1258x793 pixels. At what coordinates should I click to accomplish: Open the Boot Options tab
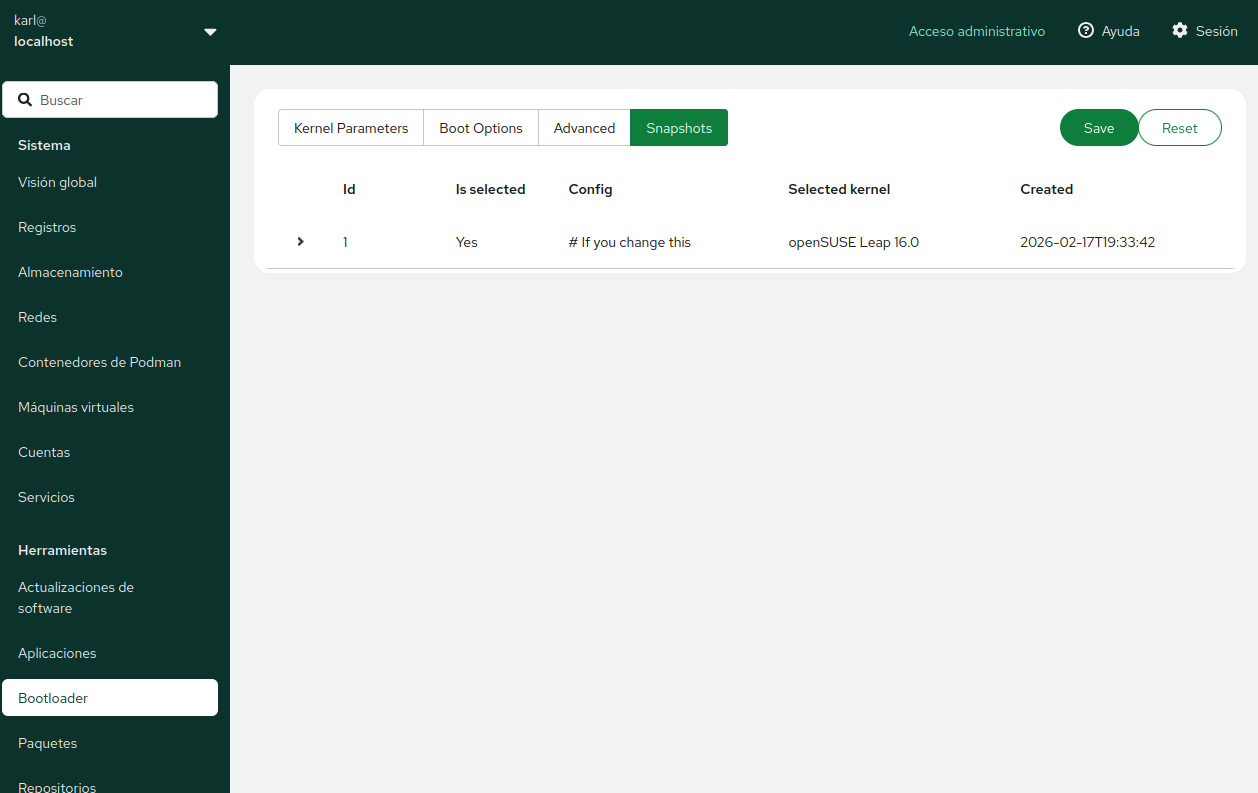(481, 128)
